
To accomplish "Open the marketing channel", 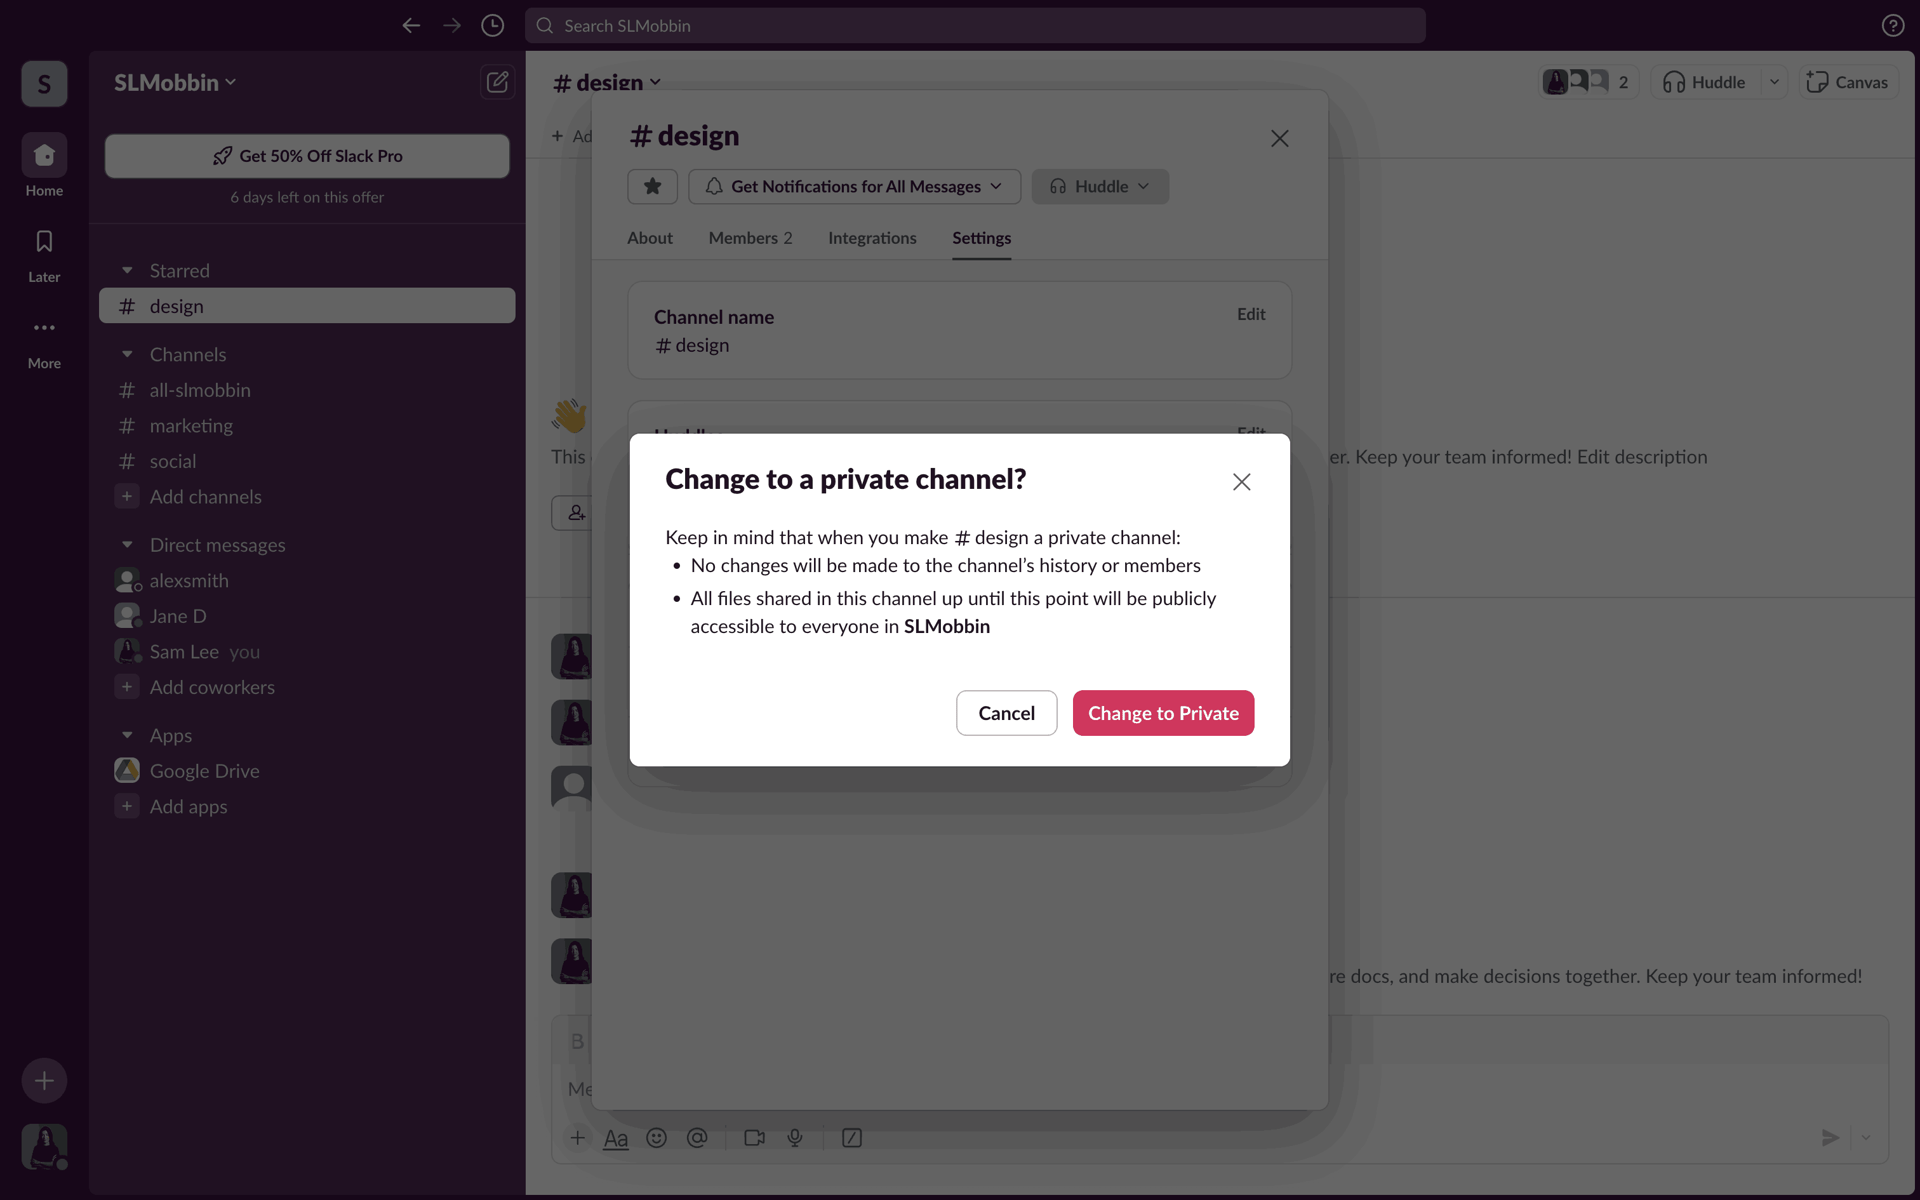I will click(x=307, y=426).
